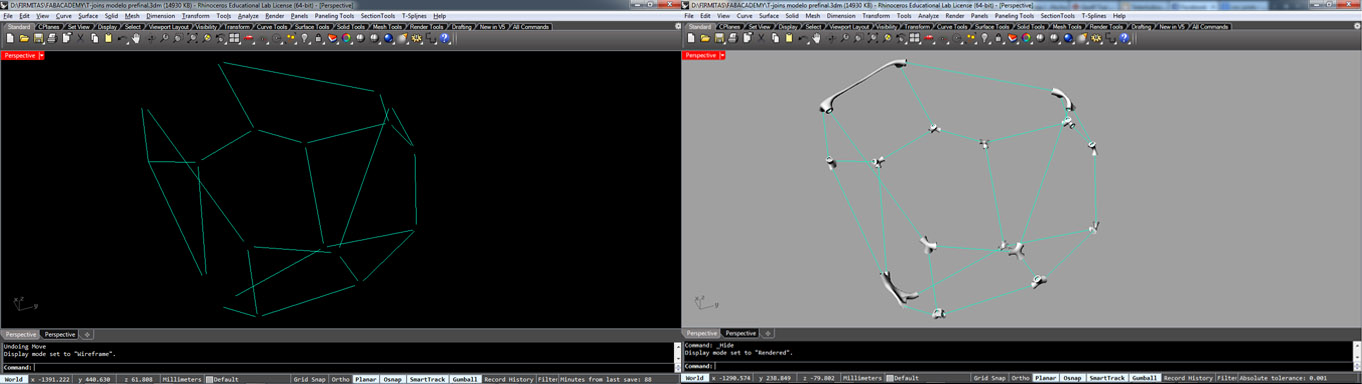Click Help question mark icon in left window

[445, 38]
